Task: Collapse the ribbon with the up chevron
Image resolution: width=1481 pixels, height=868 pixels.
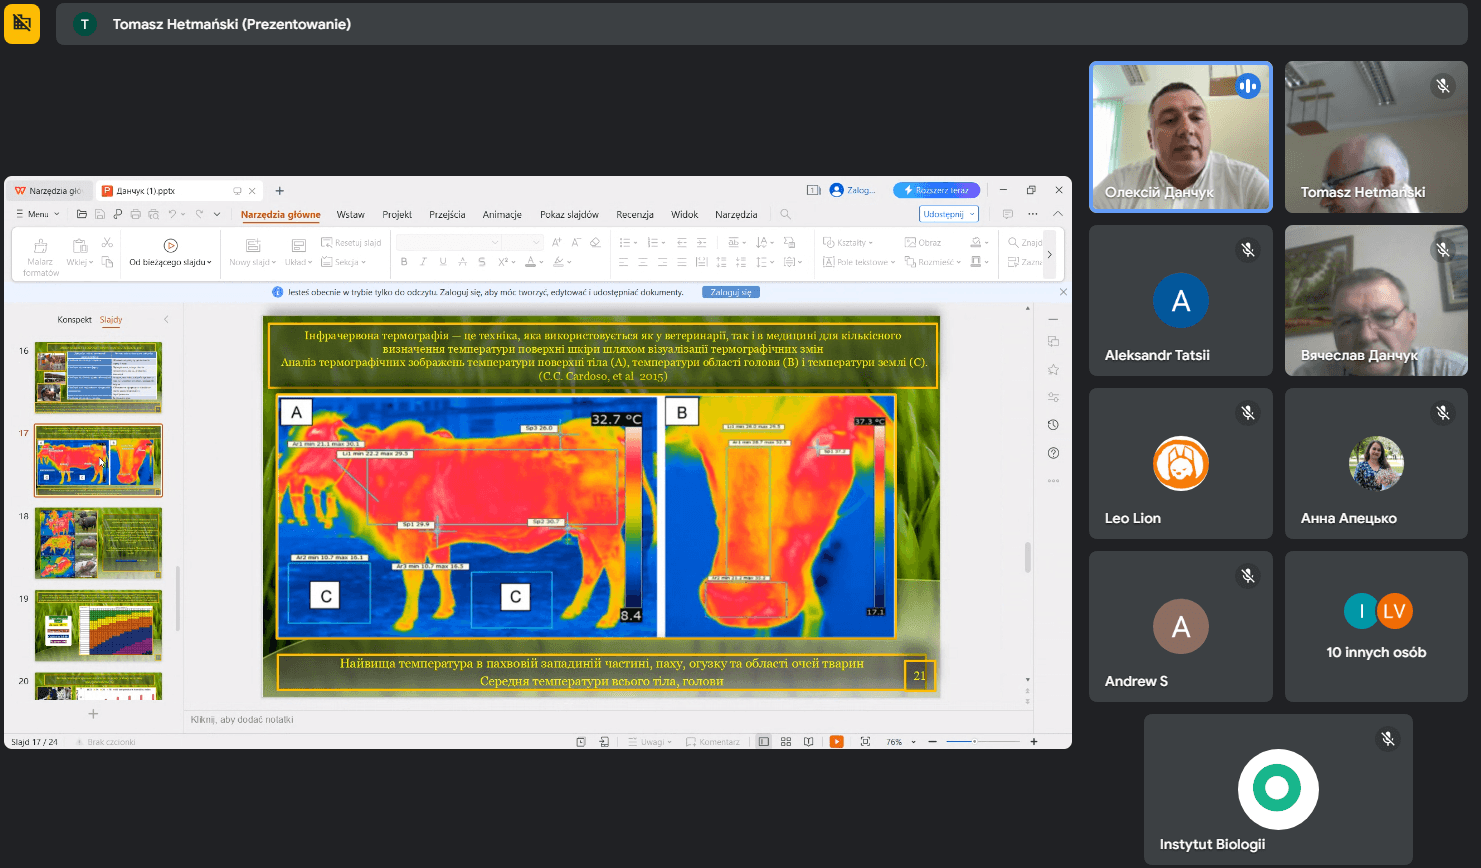Action: pyautogui.click(x=1058, y=214)
